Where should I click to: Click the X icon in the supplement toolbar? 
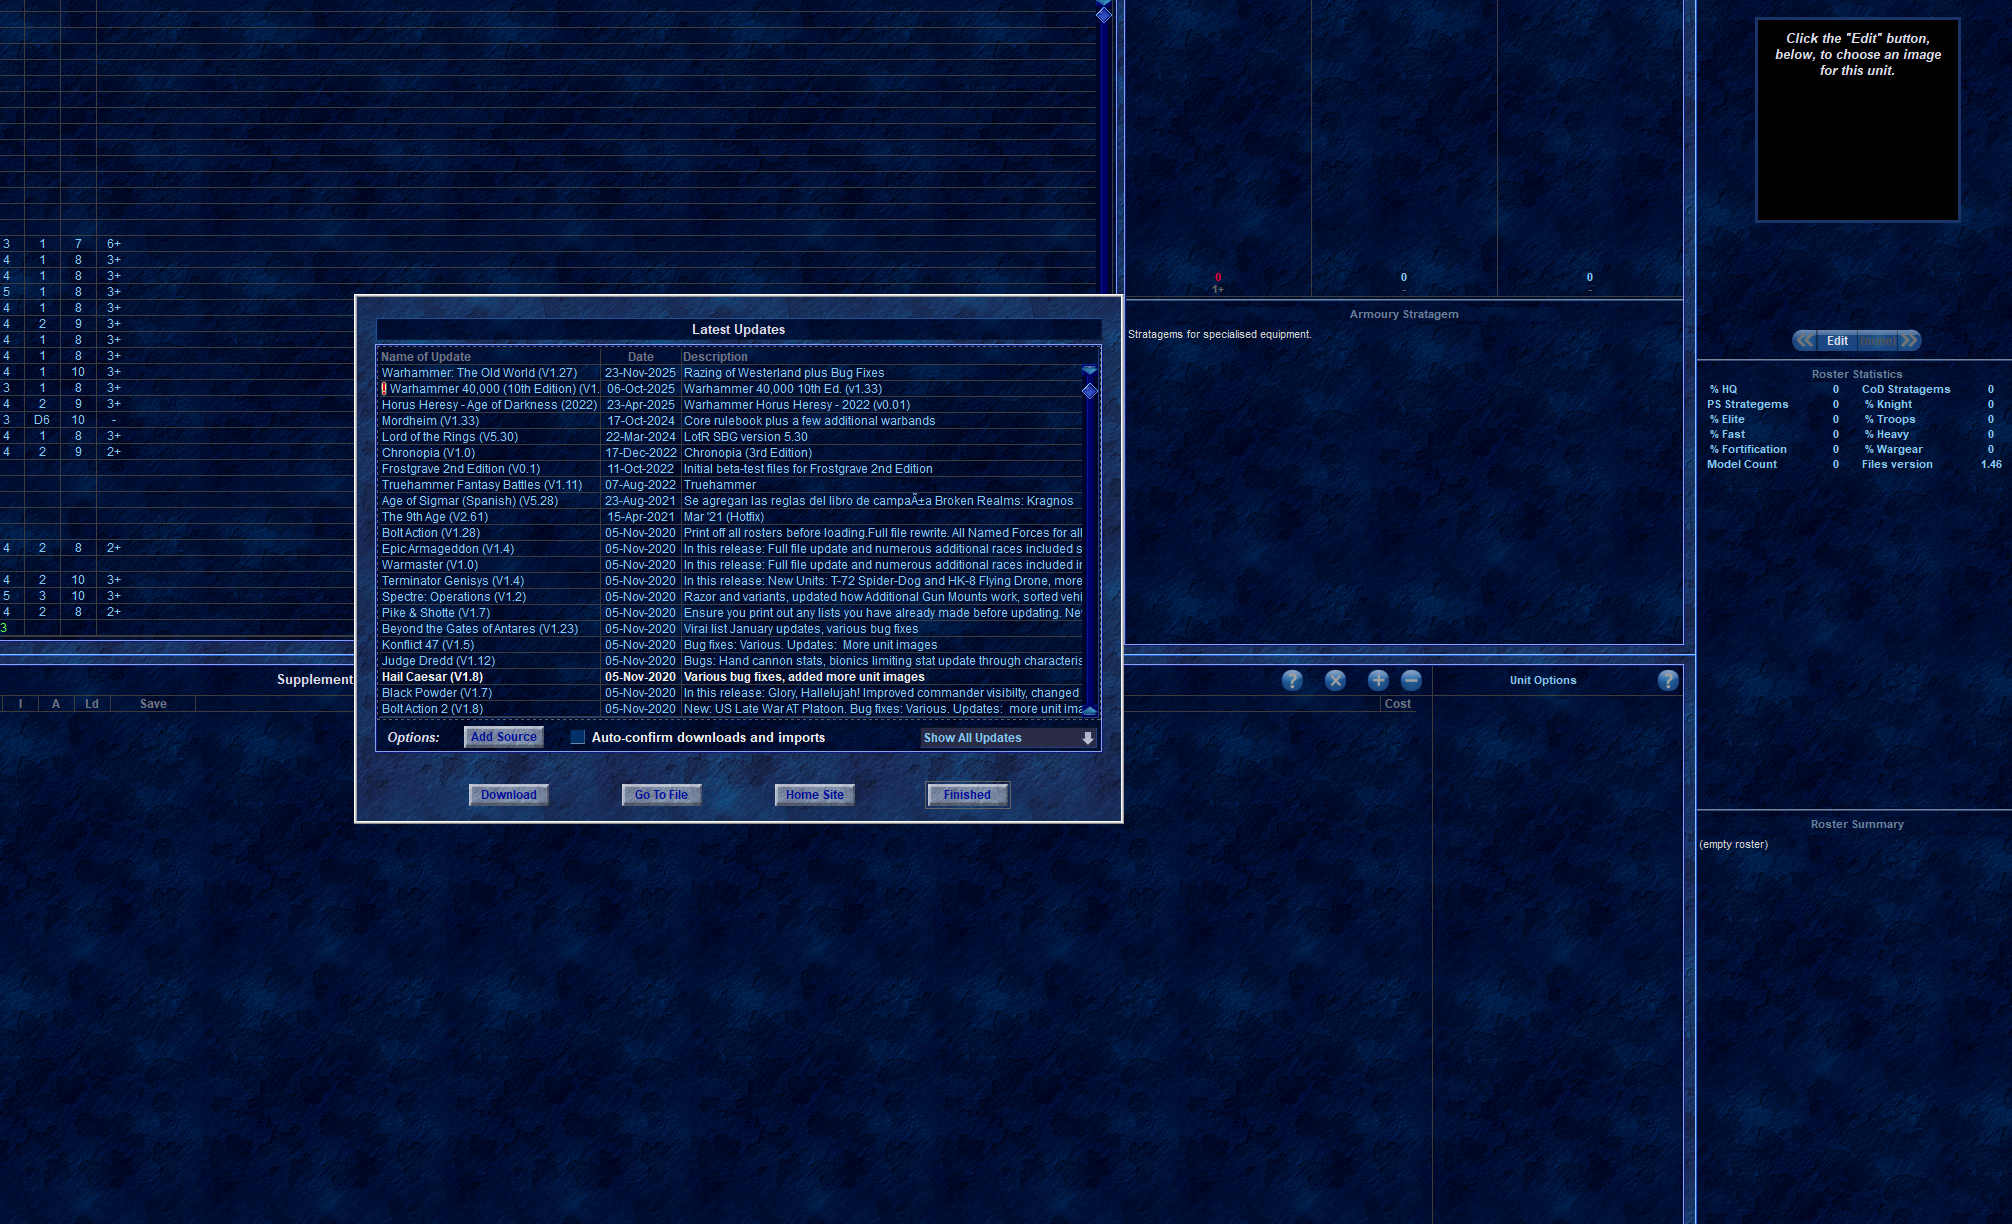click(1335, 680)
